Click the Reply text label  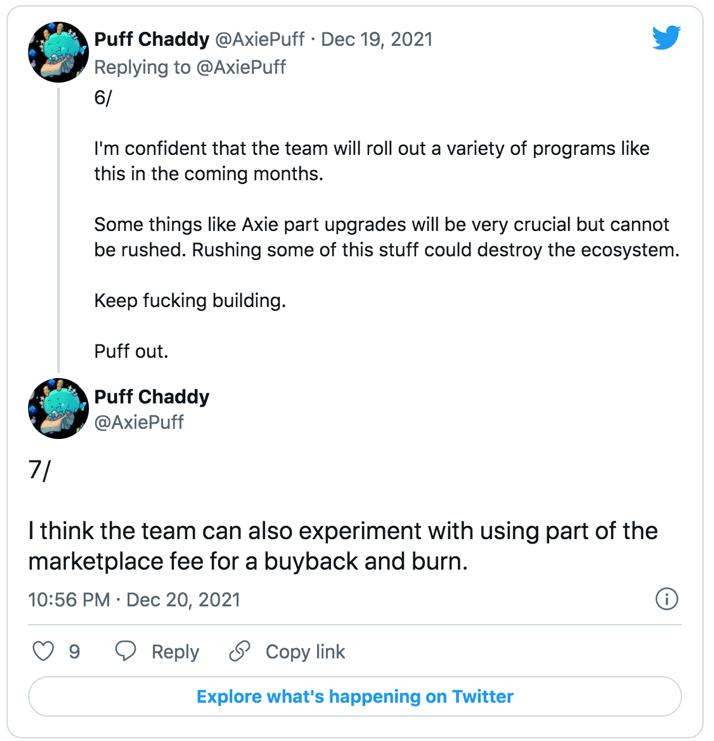175,652
